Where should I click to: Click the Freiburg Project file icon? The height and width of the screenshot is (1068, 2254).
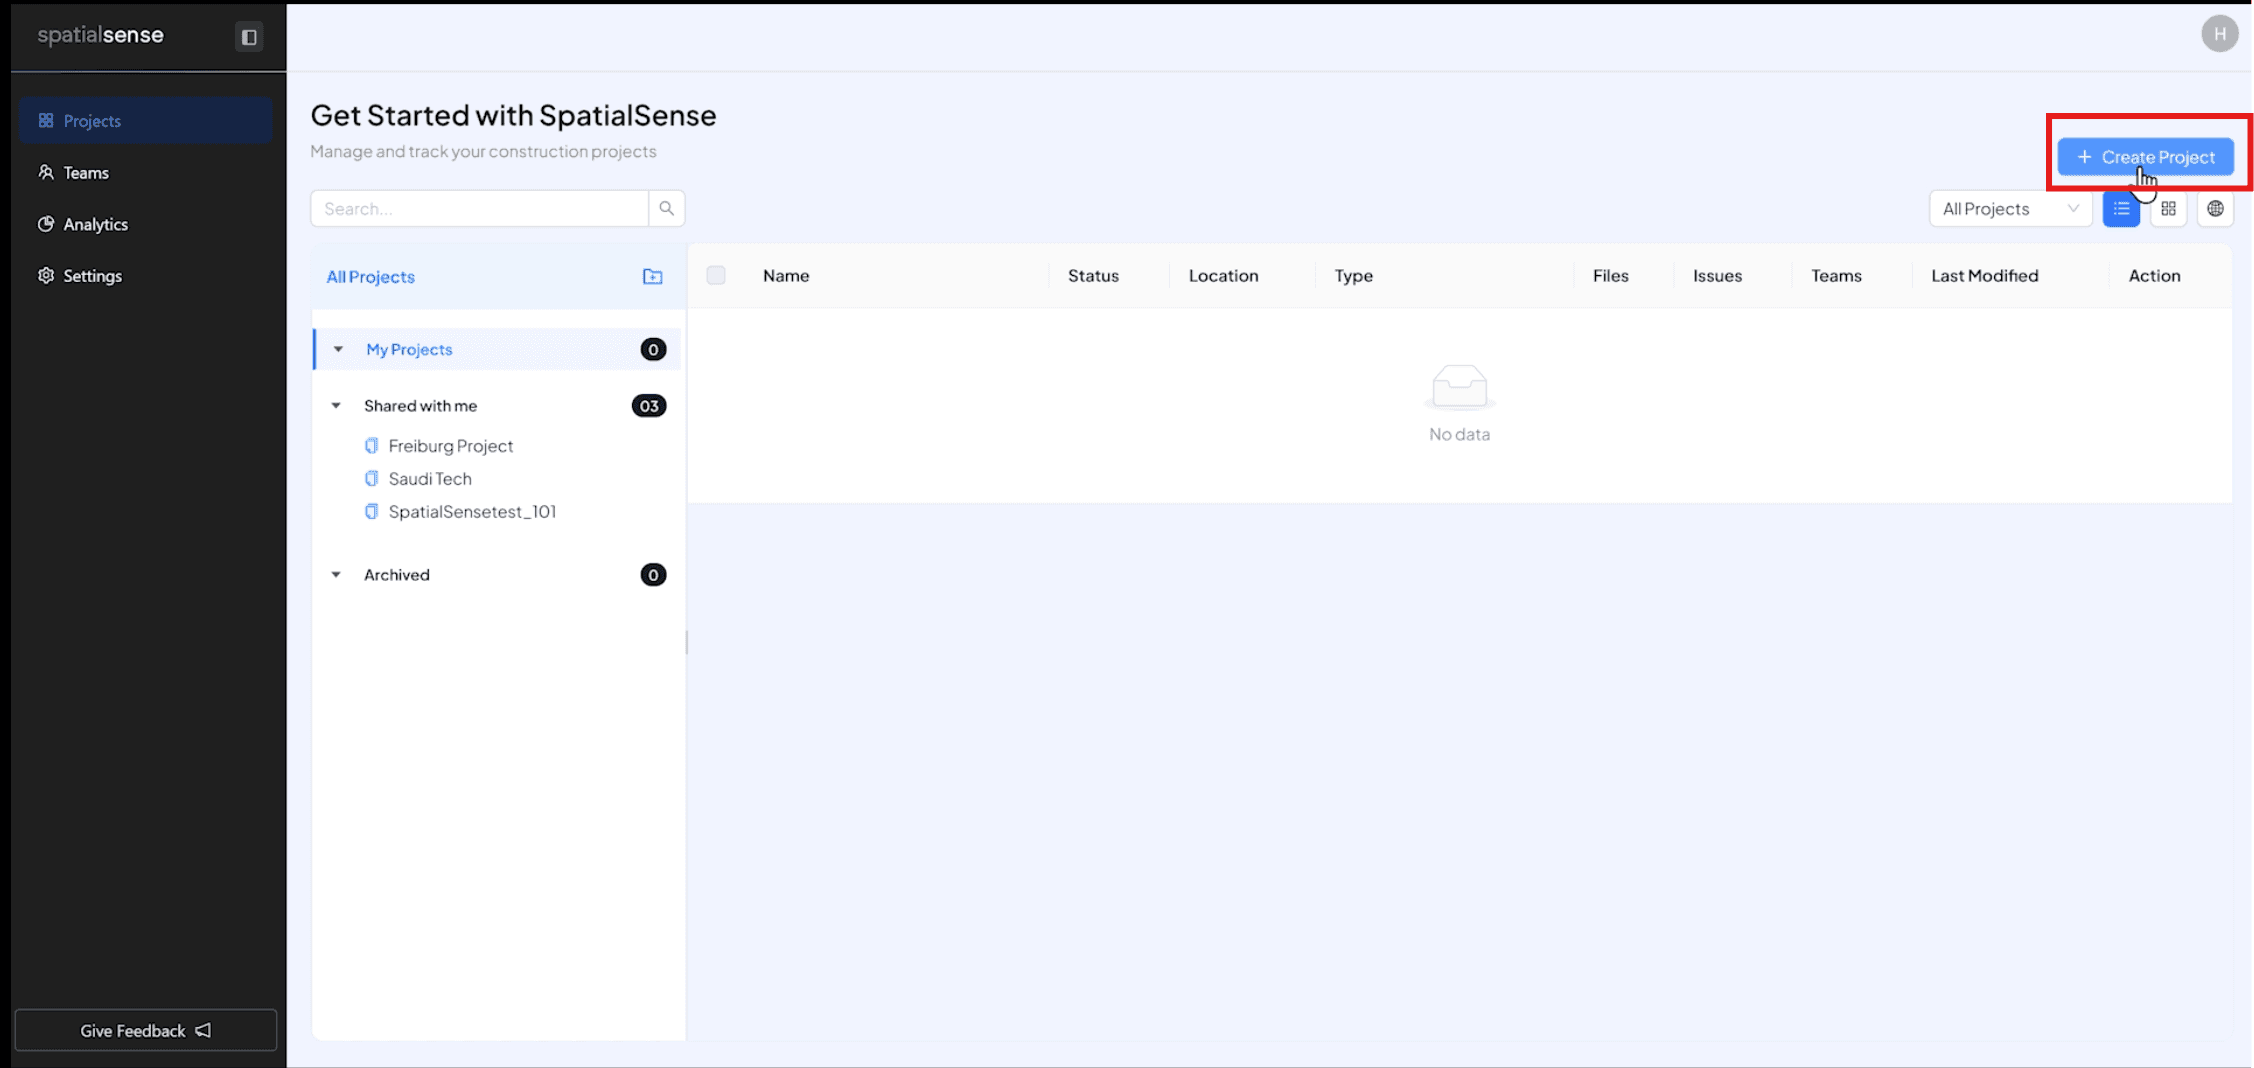(x=371, y=446)
